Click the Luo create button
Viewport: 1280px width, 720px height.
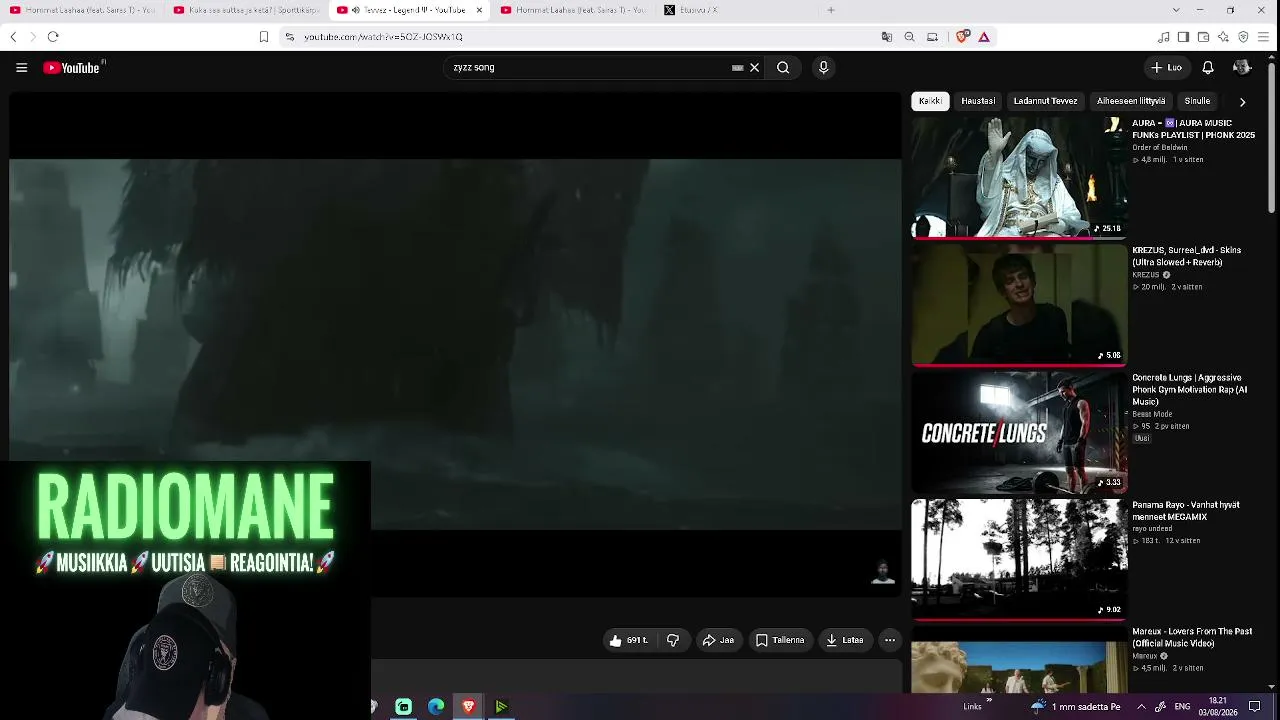(x=1167, y=68)
